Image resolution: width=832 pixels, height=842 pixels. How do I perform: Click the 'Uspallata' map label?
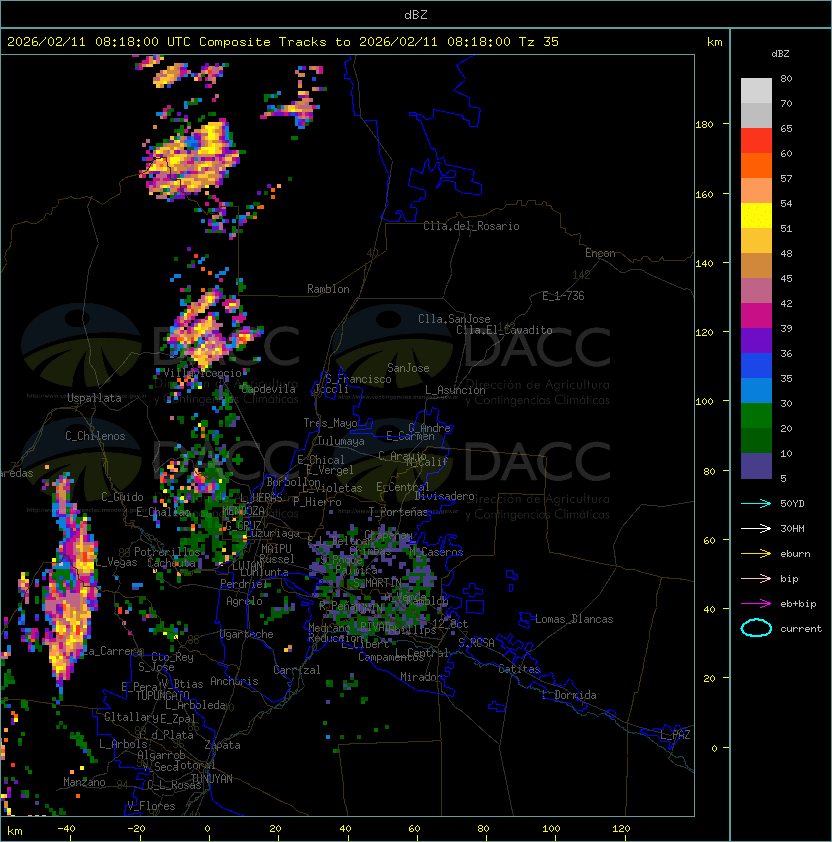[94, 398]
